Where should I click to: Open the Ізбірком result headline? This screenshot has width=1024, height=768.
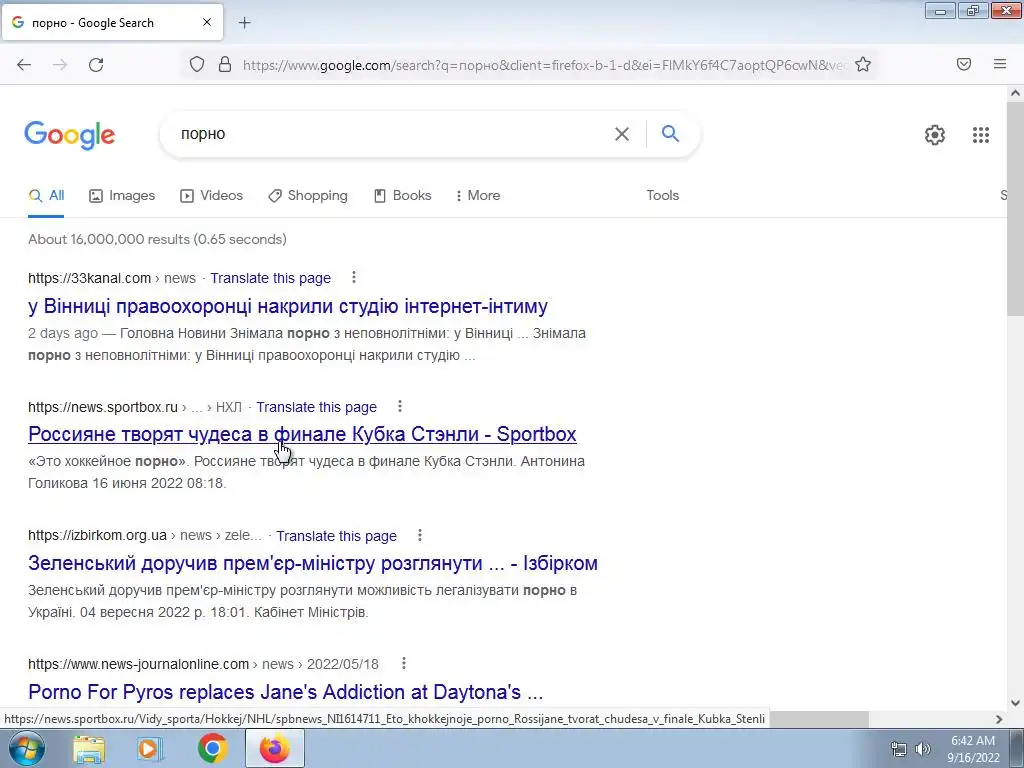[313, 562]
